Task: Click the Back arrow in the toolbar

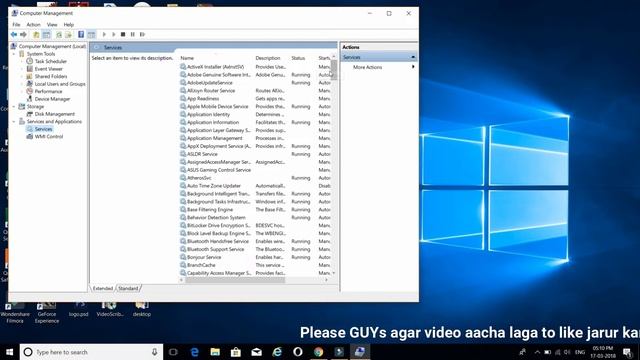Action: pyautogui.click(x=14, y=35)
